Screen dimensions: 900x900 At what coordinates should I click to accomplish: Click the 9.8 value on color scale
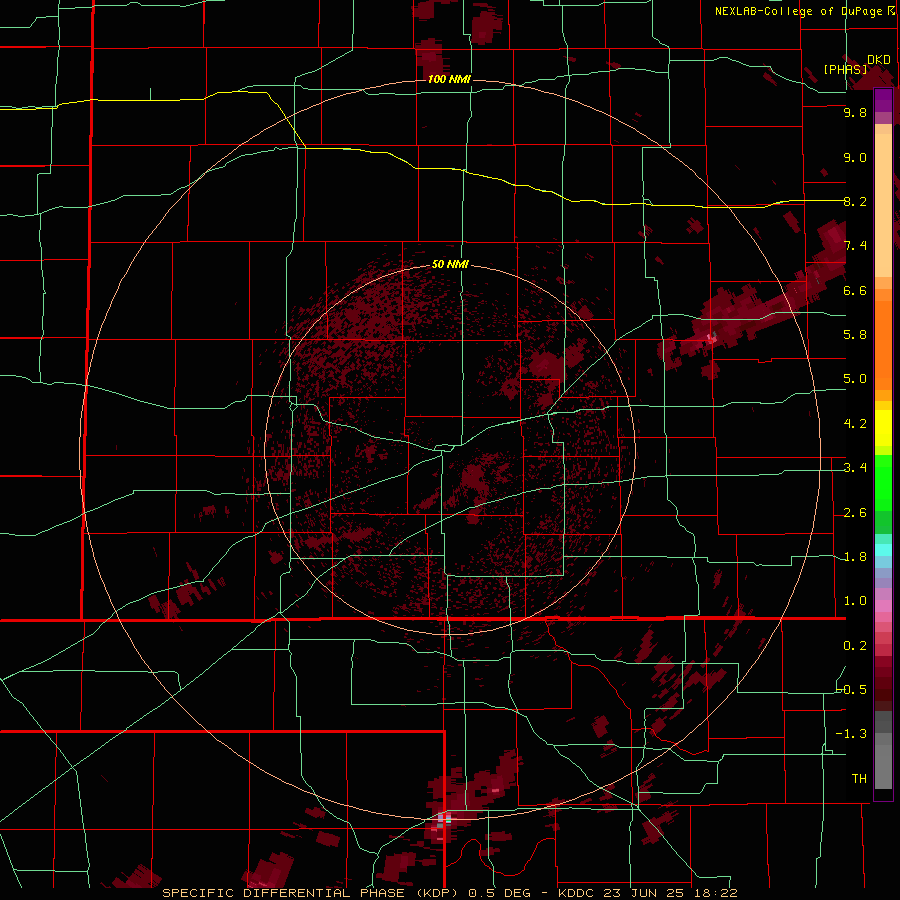[x=855, y=112]
